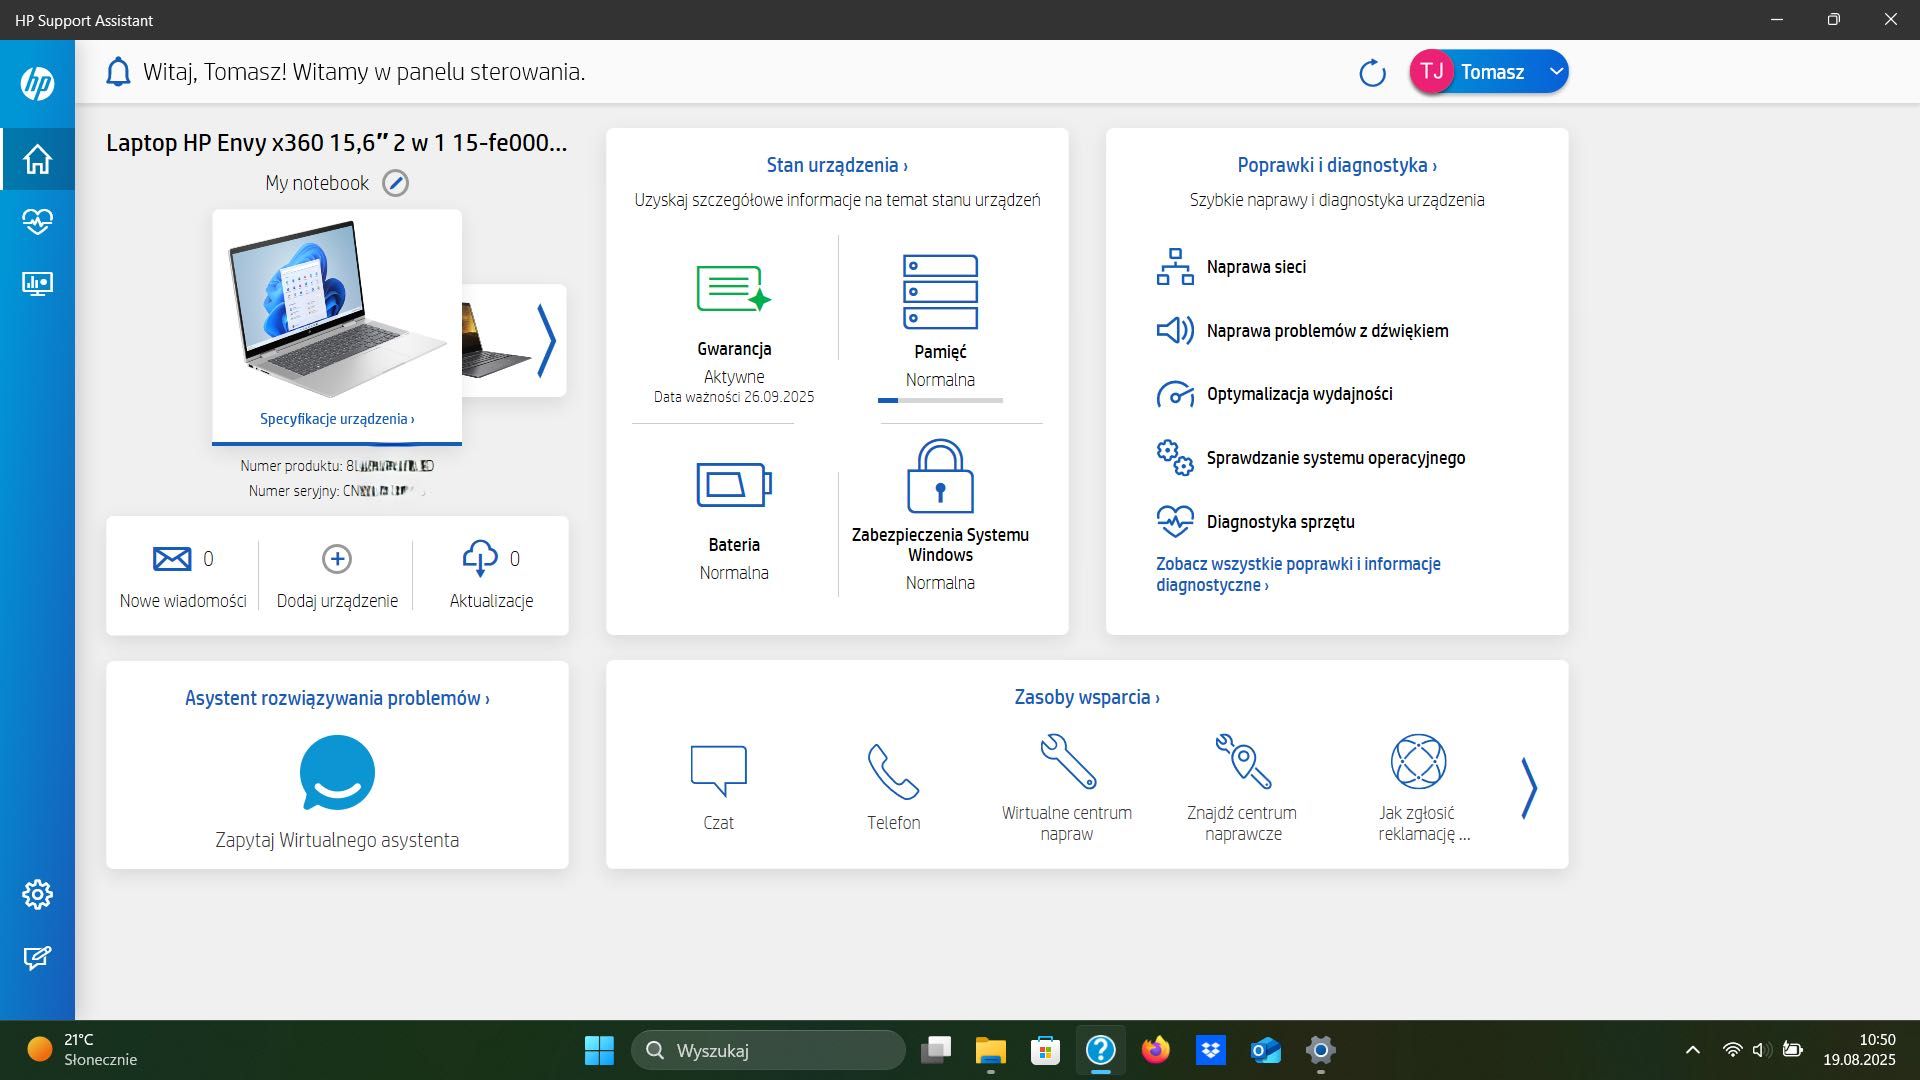Screen dimensions: 1920x1080
Task: Click the TJ avatar circle
Action: pyautogui.click(x=1432, y=72)
